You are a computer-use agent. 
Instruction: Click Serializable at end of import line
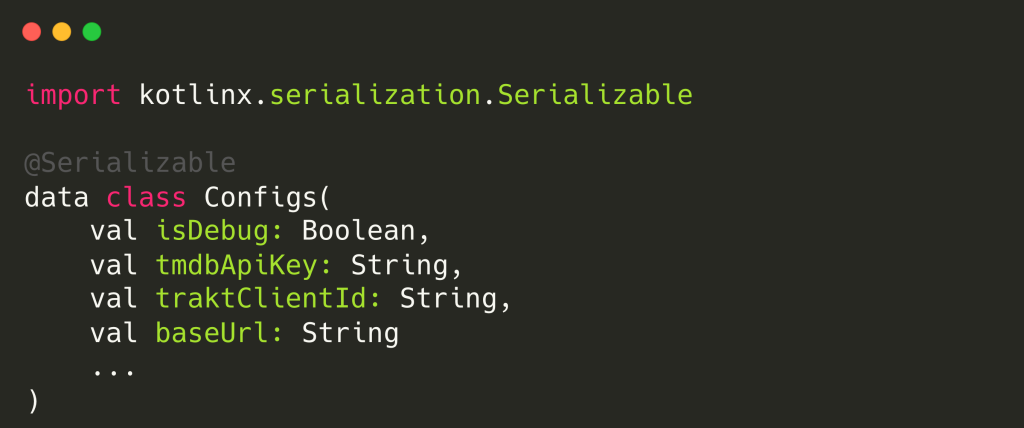(x=594, y=95)
